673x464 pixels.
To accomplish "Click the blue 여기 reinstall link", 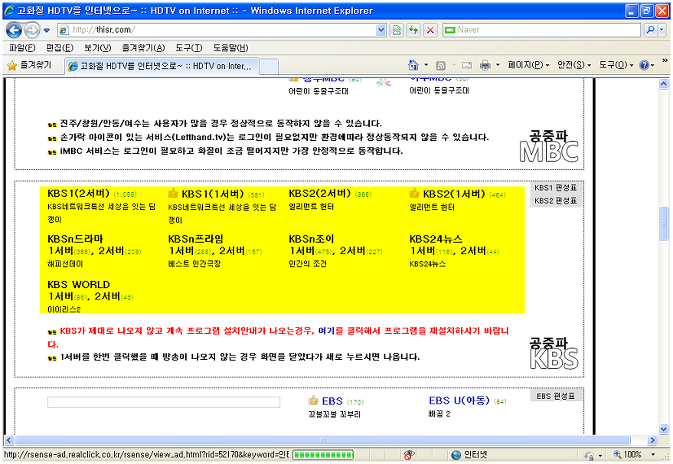I will pyautogui.click(x=326, y=331).
